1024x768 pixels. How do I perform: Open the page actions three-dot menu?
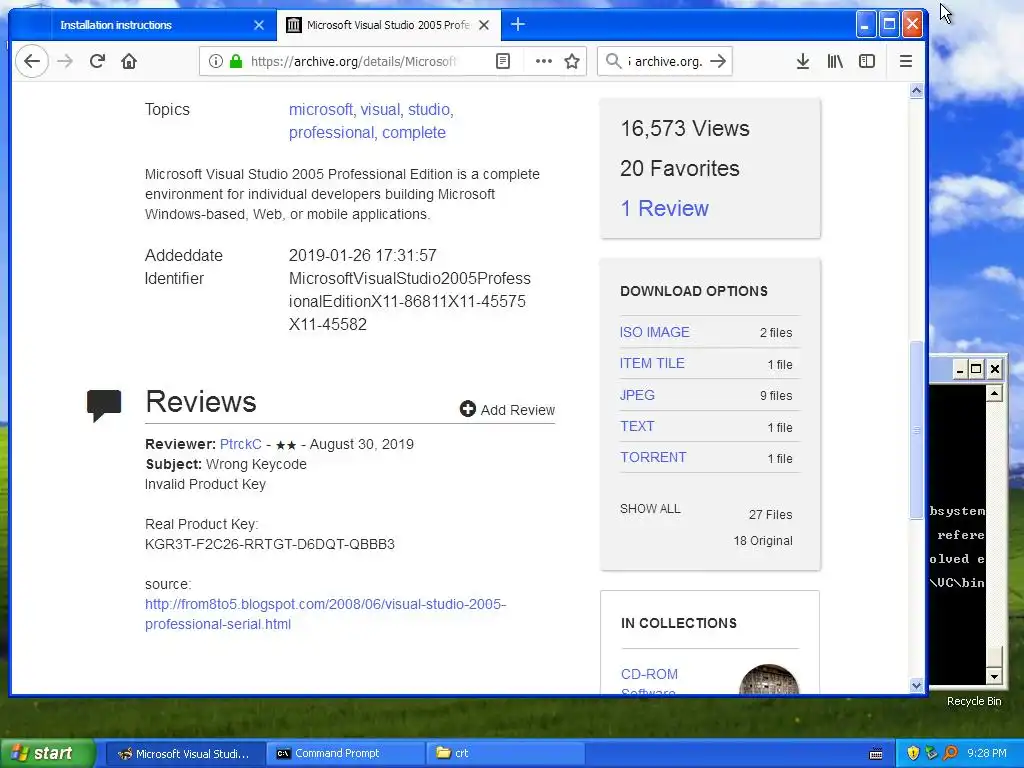coord(543,61)
